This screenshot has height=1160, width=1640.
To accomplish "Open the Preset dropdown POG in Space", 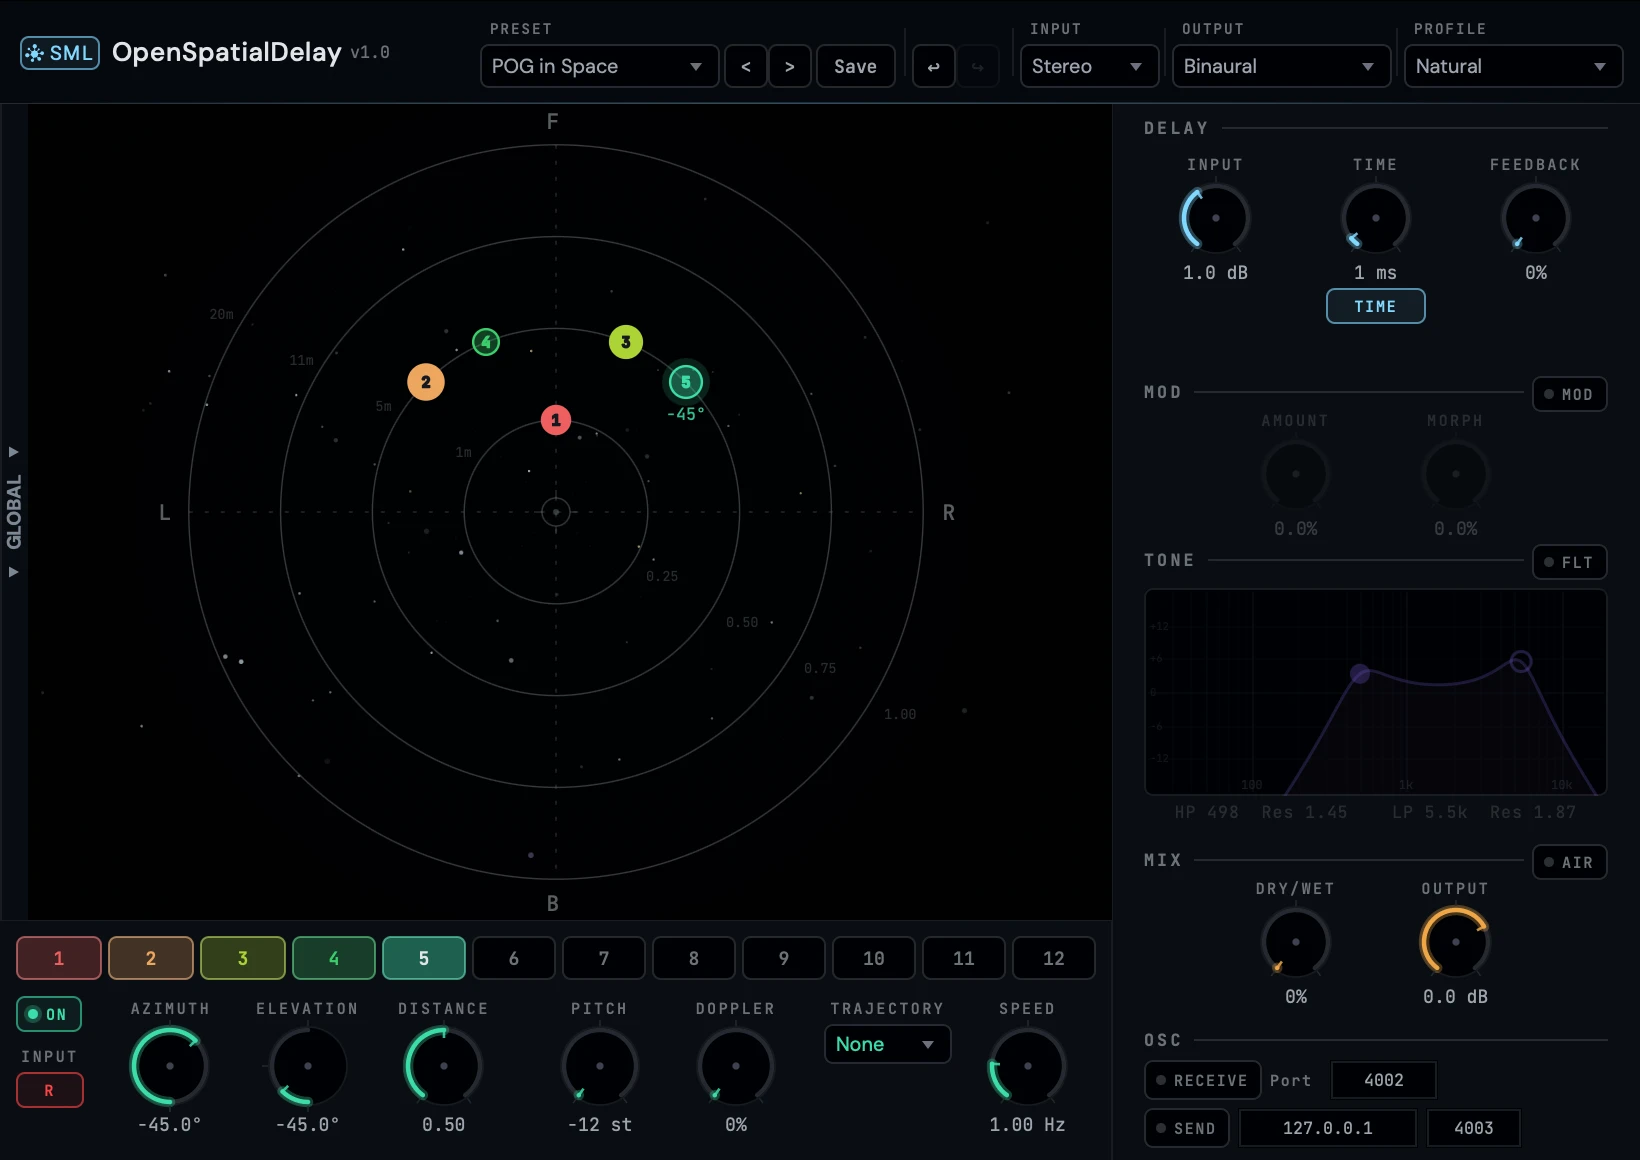I will tap(600, 66).
